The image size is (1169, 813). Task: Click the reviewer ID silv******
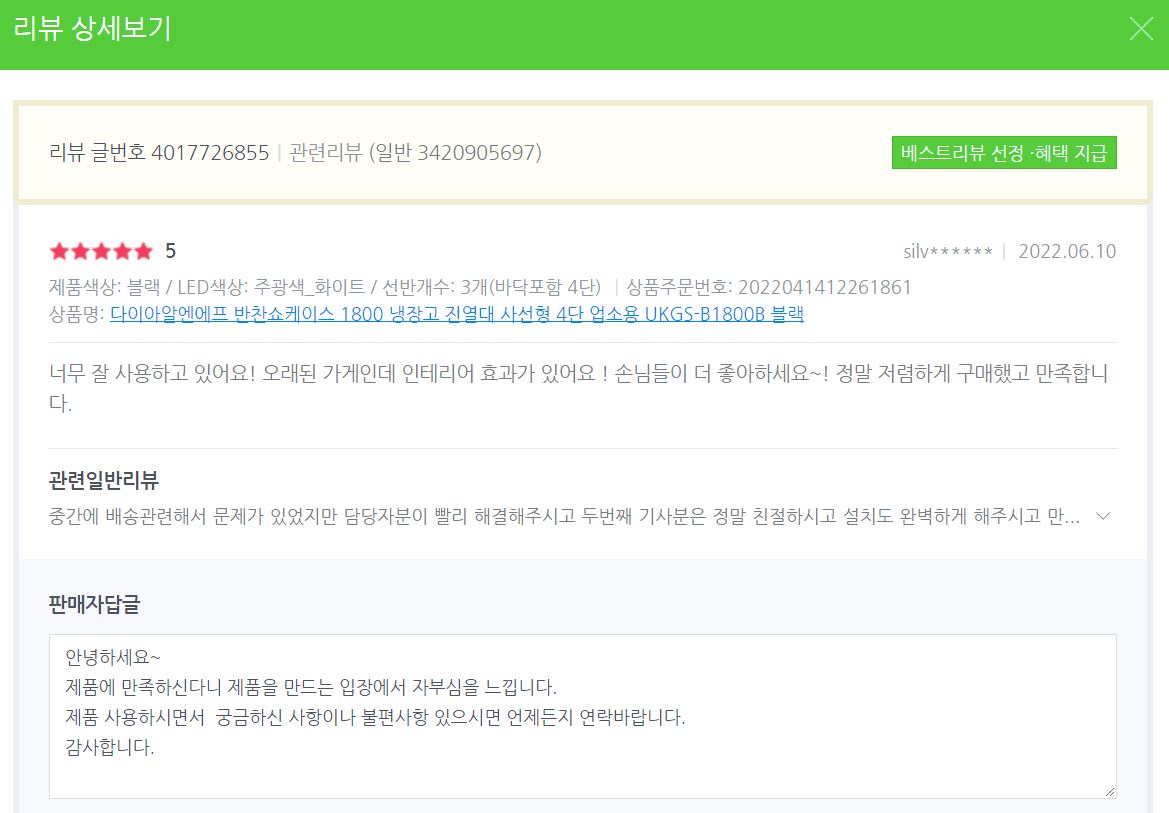coord(947,251)
